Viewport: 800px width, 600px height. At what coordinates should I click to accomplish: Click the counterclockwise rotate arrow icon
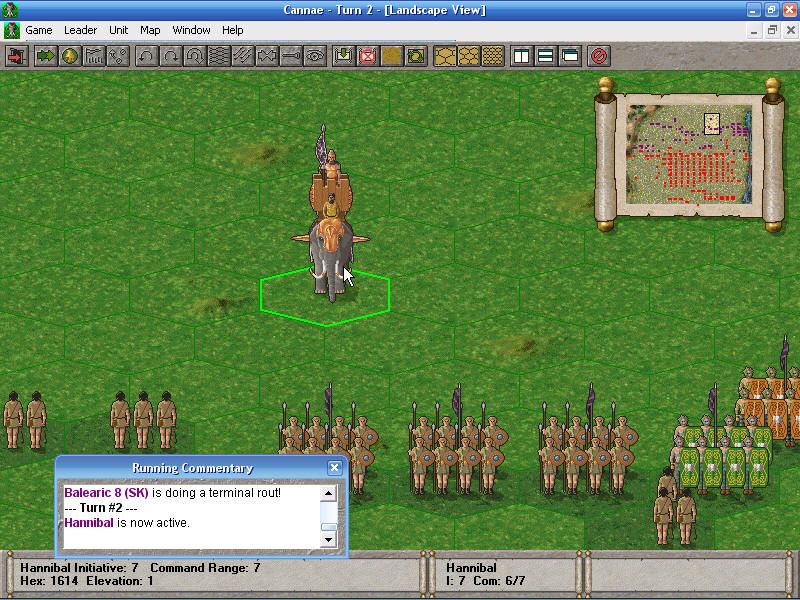point(147,55)
